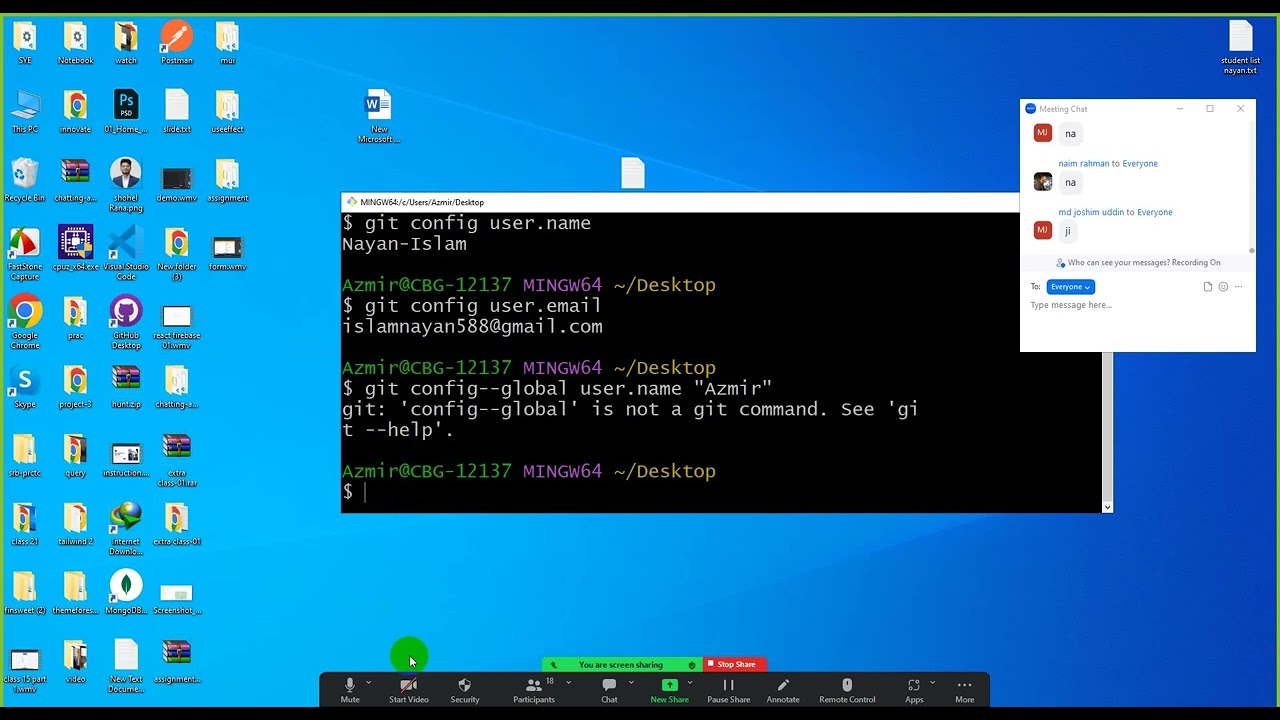Expand arrow next to Apps
The width and height of the screenshot is (1280, 720).
(932, 683)
